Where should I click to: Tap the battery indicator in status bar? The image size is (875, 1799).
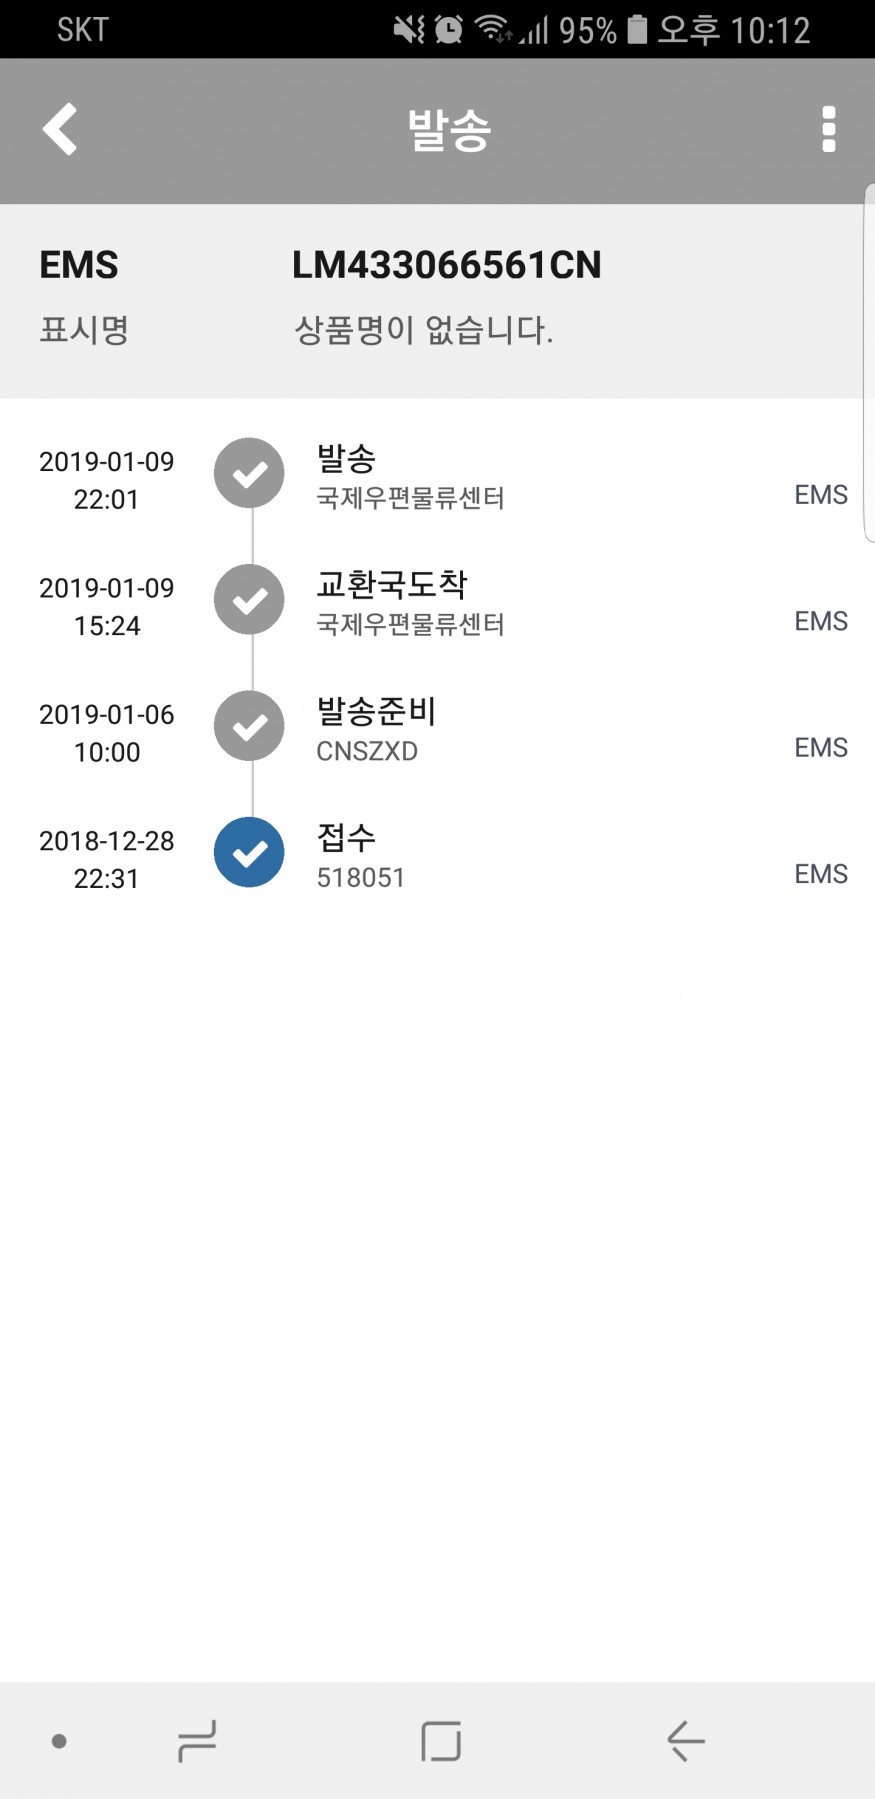pyautogui.click(x=637, y=30)
